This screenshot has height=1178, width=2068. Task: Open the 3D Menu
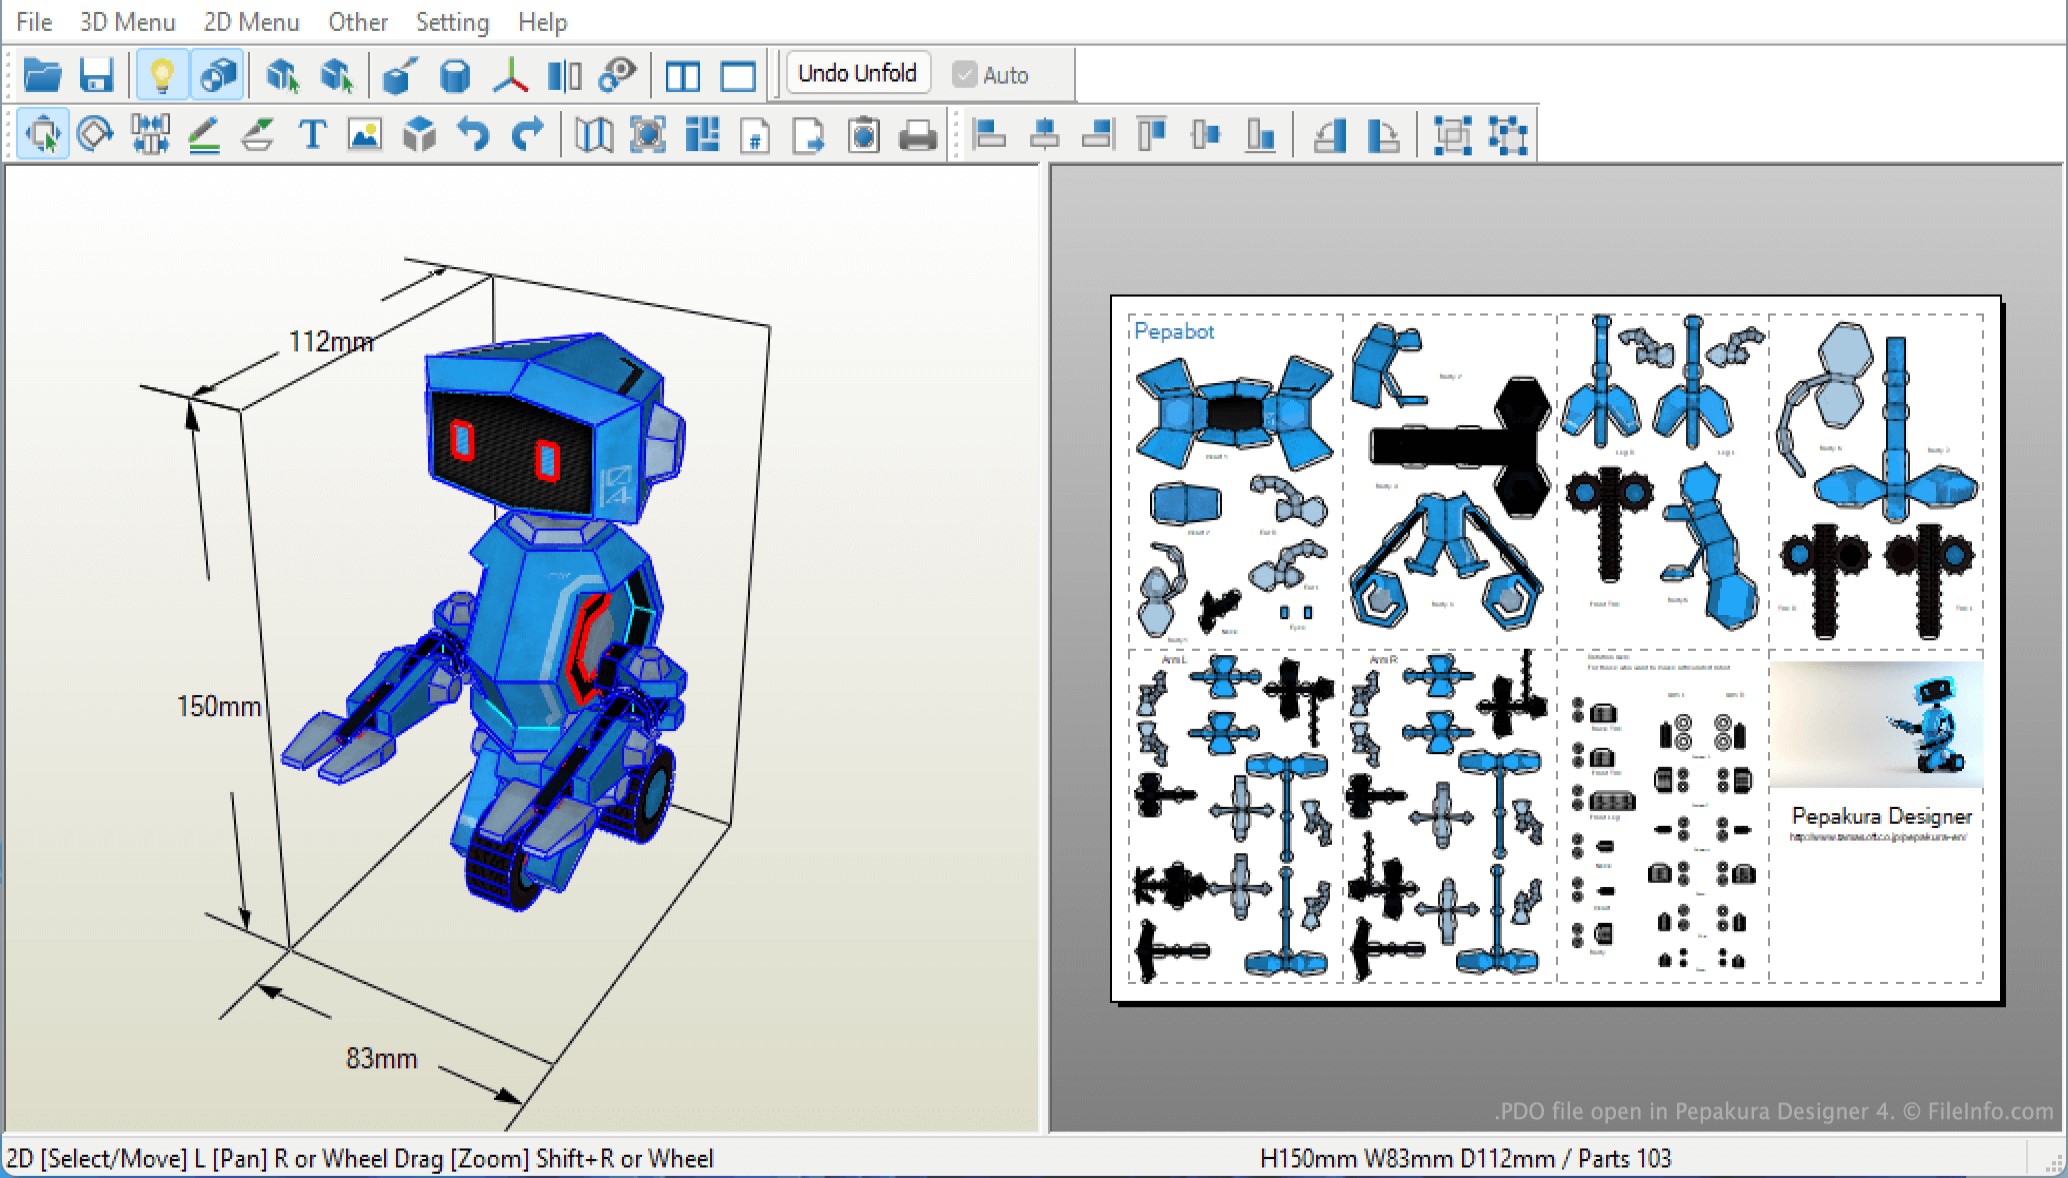pyautogui.click(x=126, y=22)
